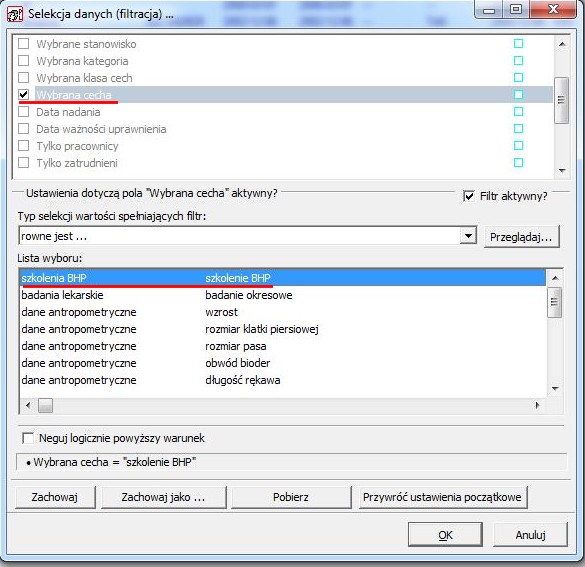Click the Przeglądaj button
This screenshot has width=585, height=567.
click(x=522, y=236)
